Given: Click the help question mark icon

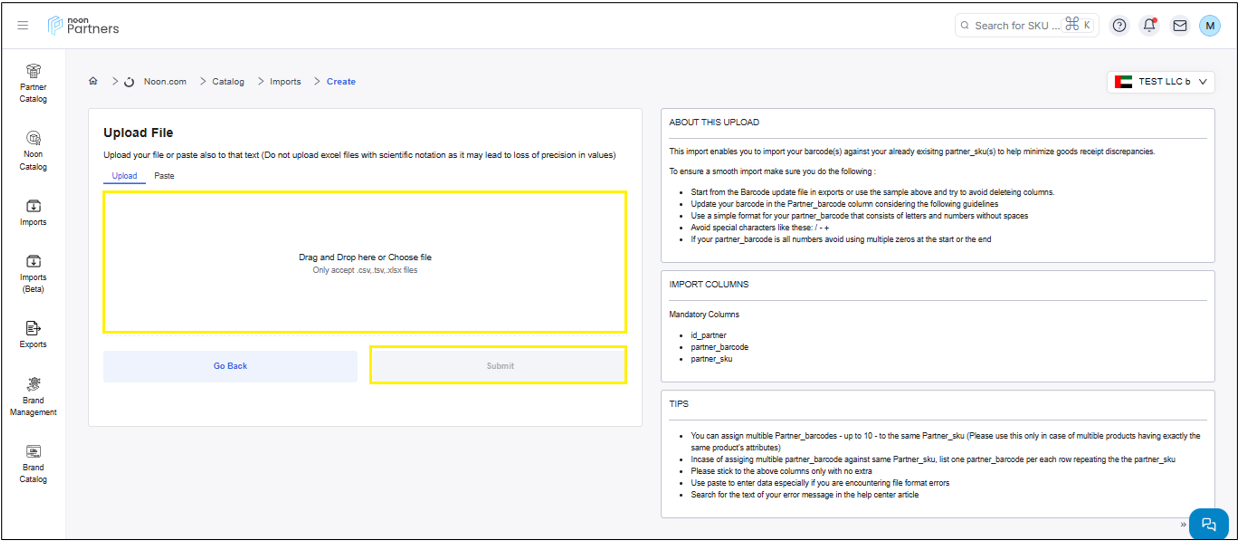Looking at the screenshot, I should [x=1119, y=25].
